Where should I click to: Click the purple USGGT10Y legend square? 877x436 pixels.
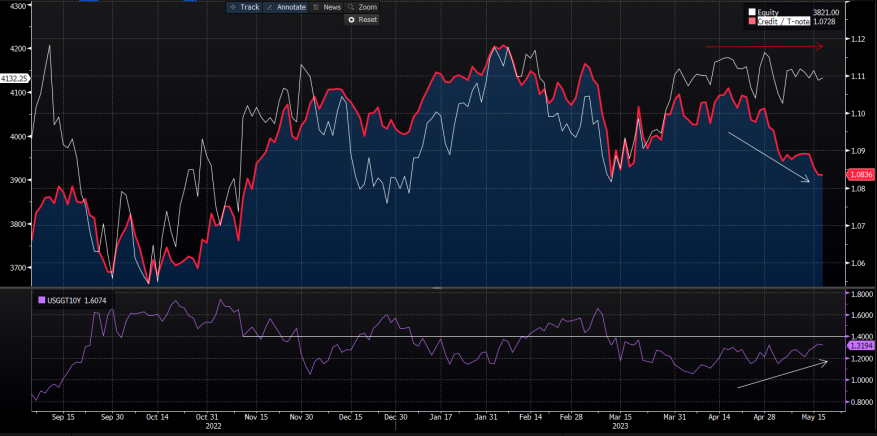pyautogui.click(x=40, y=299)
